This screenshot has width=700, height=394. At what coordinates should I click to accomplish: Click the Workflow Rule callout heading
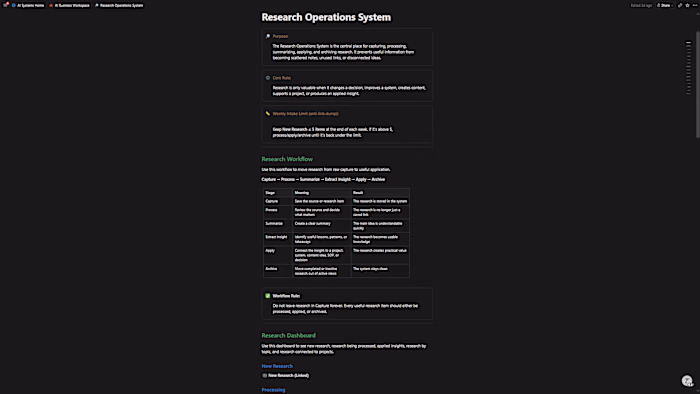point(286,296)
